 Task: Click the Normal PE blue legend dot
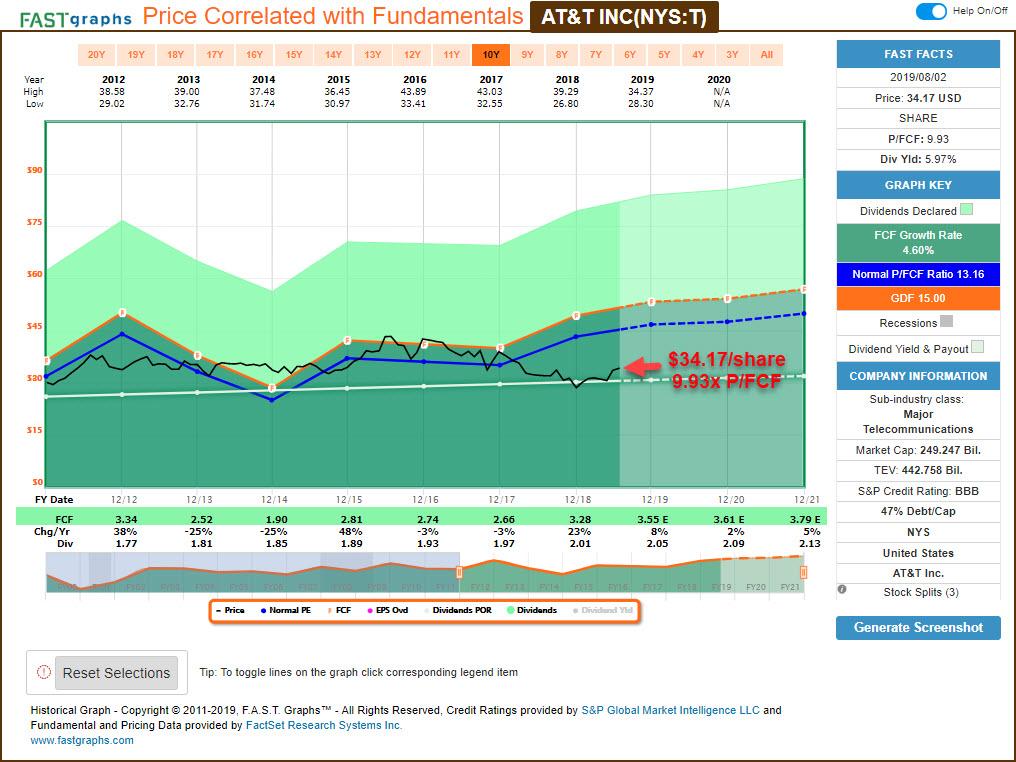coord(264,608)
